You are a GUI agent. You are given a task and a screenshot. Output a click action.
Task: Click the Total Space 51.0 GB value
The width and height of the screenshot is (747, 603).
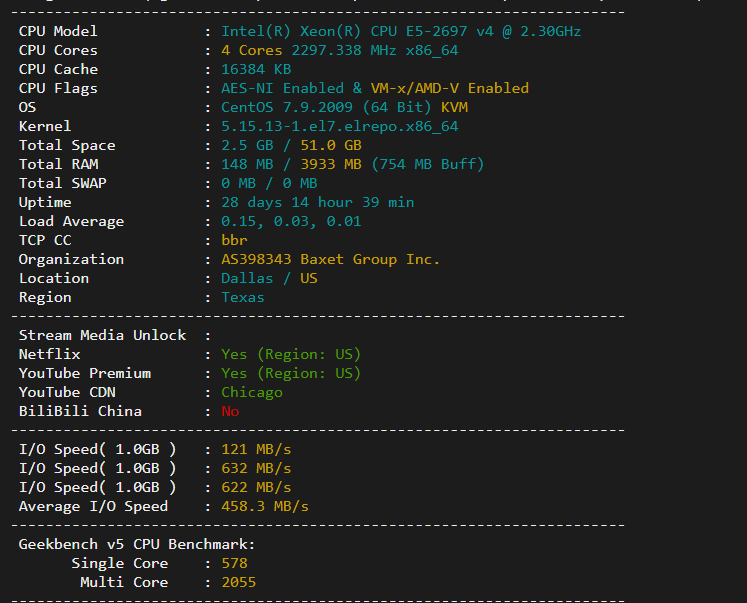click(331, 145)
